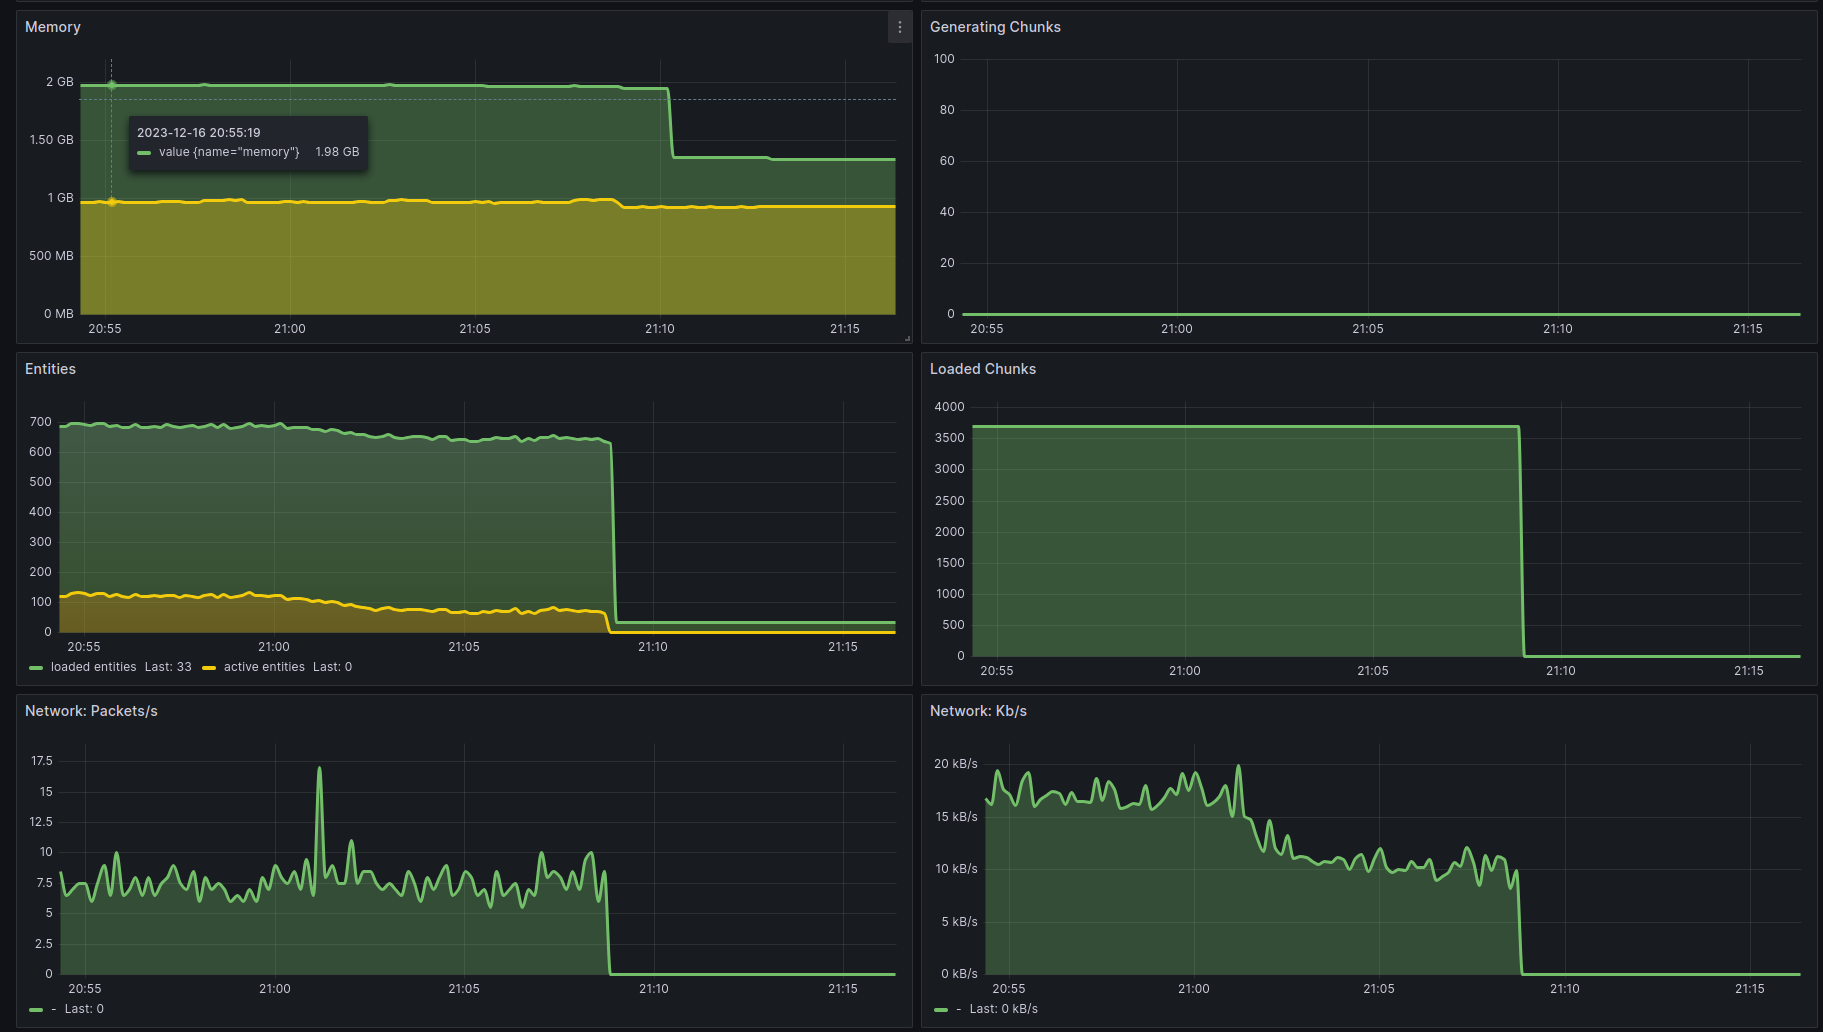Click the green legend swatch under Network: Packets/s
Viewport: 1823px width, 1032px height.
(x=36, y=1010)
